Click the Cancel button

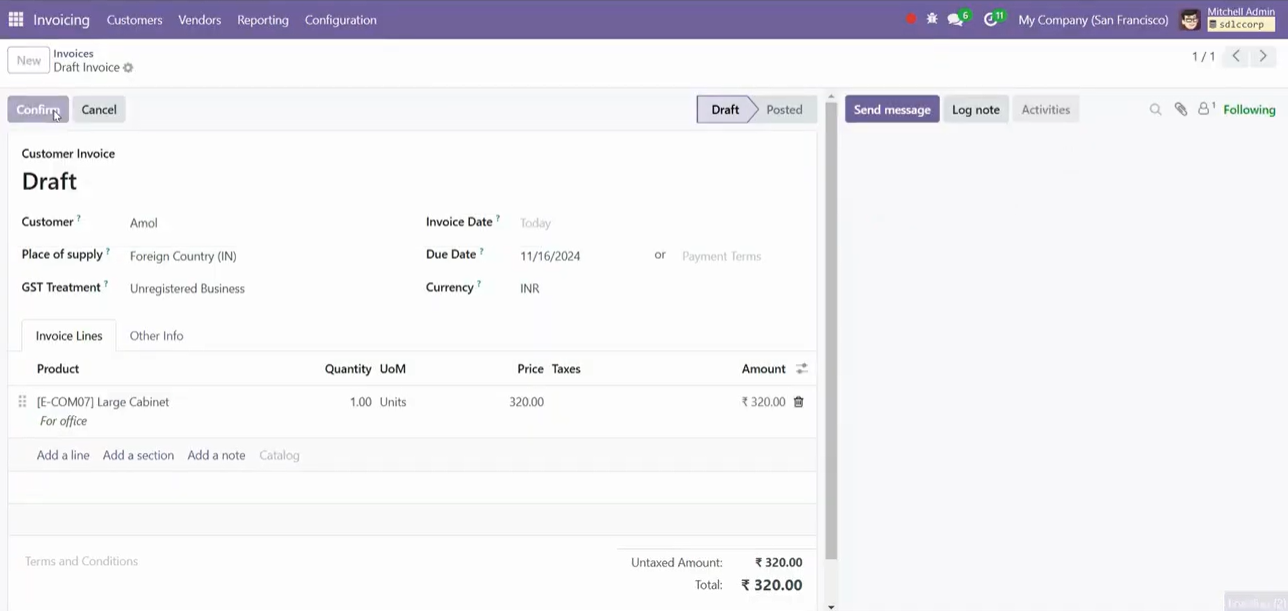(x=99, y=110)
